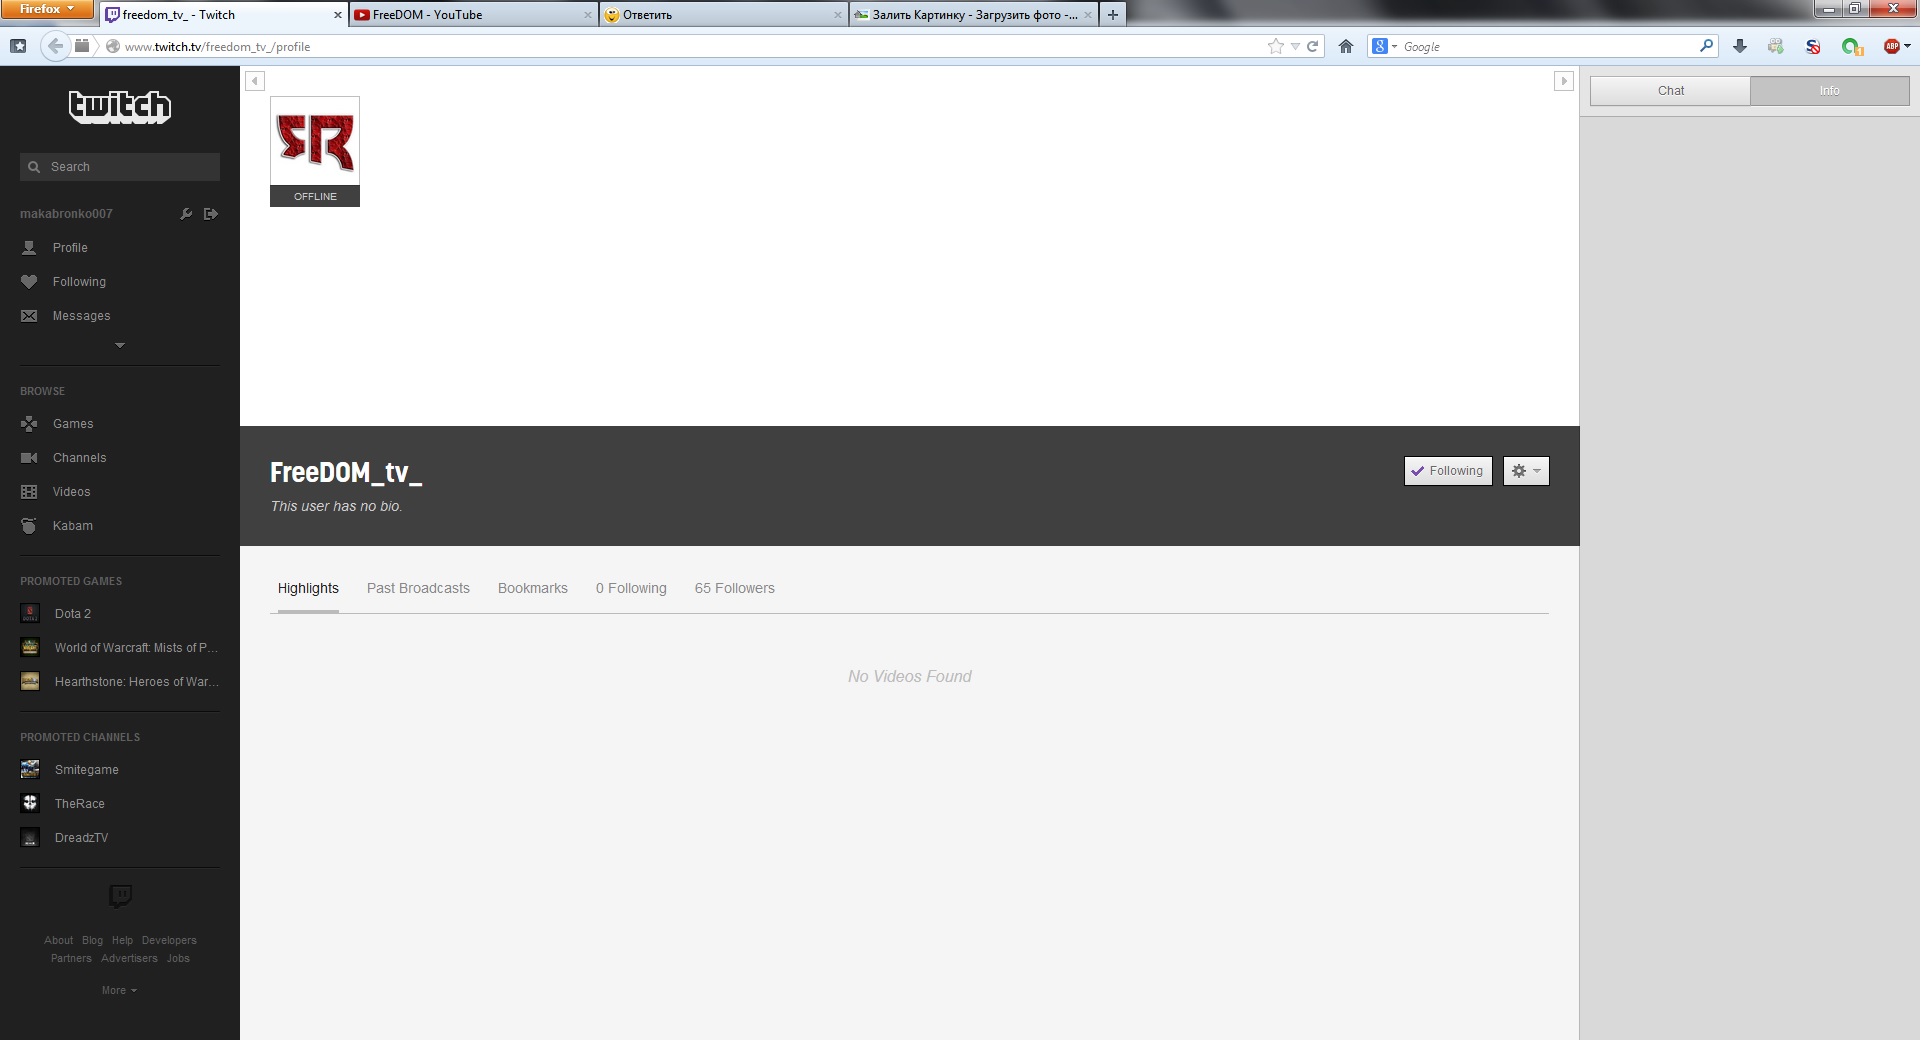Image resolution: width=1921 pixels, height=1040 pixels.
Task: Click the Help footer link
Action: [x=122, y=940]
